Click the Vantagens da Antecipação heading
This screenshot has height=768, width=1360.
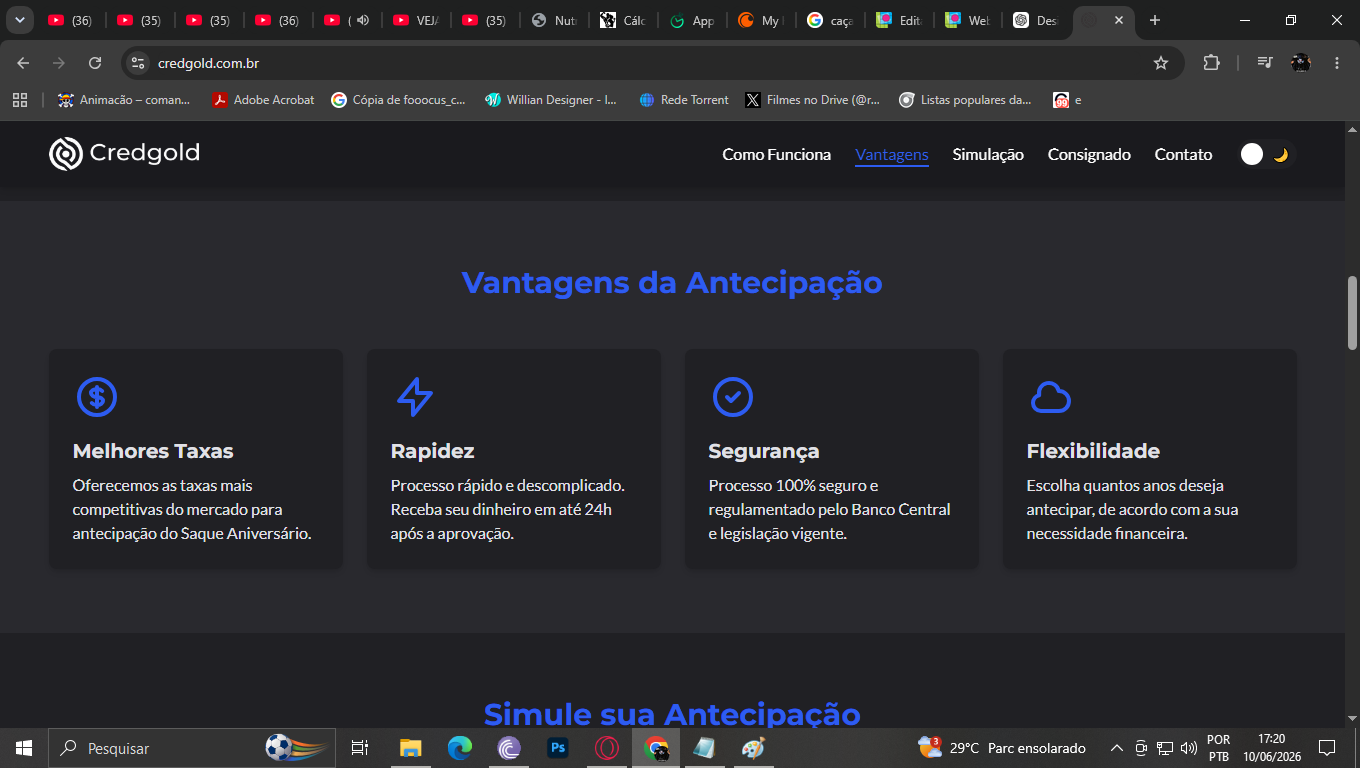click(x=672, y=283)
